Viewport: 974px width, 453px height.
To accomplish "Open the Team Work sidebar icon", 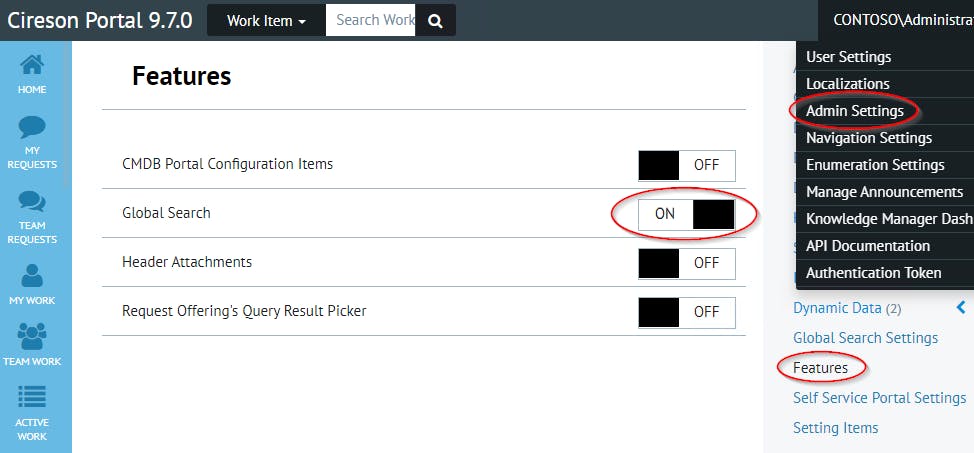I will click(32, 345).
